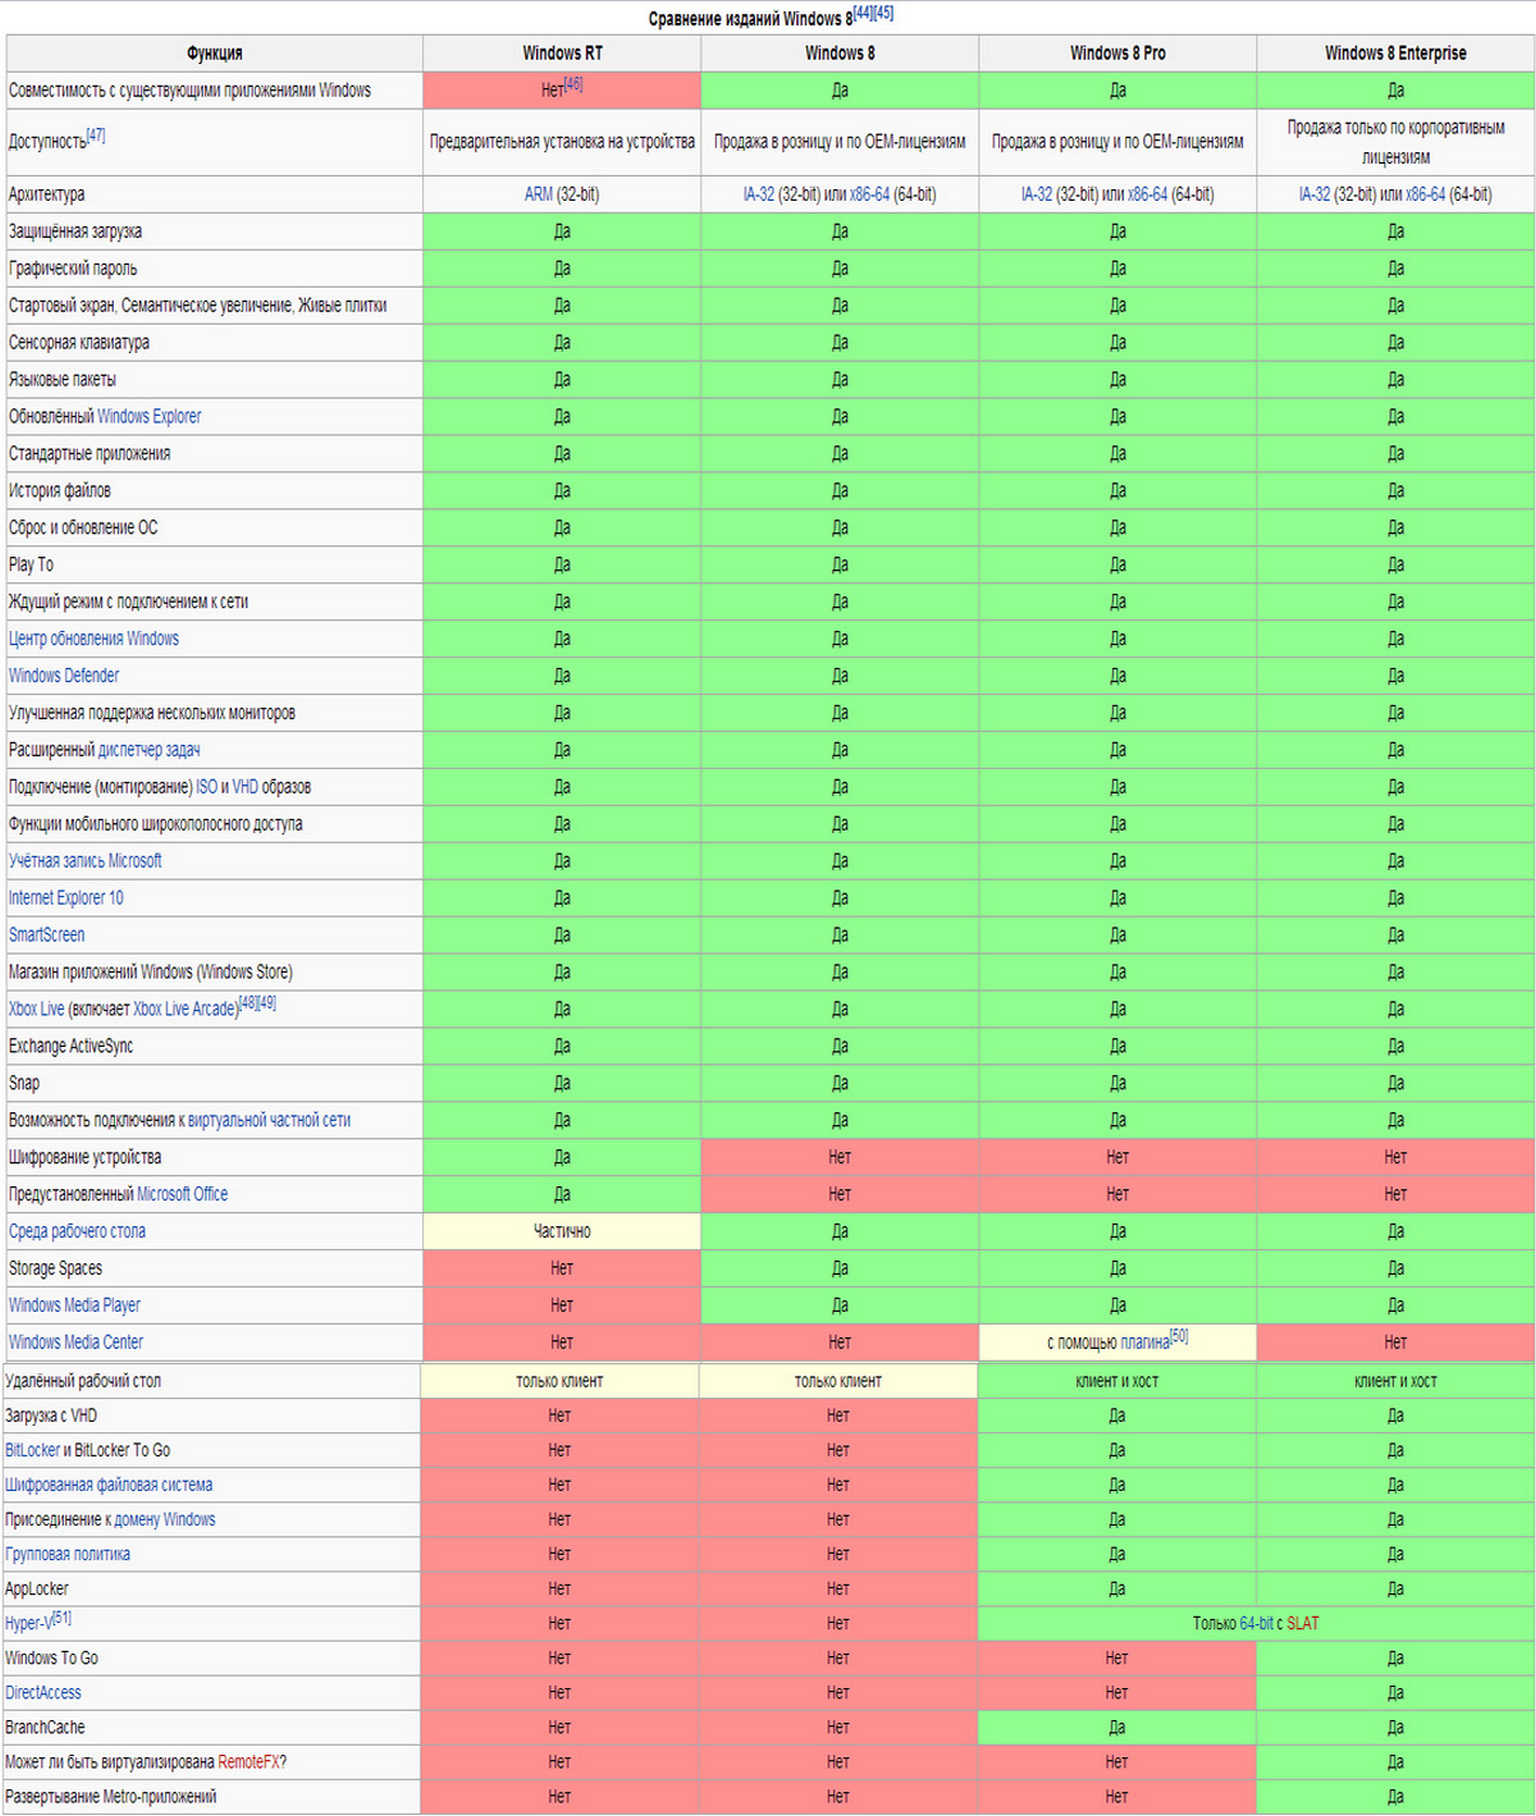1536x1816 pixels.
Task: Follow footnote [46] next to Нет
Action: click(573, 85)
